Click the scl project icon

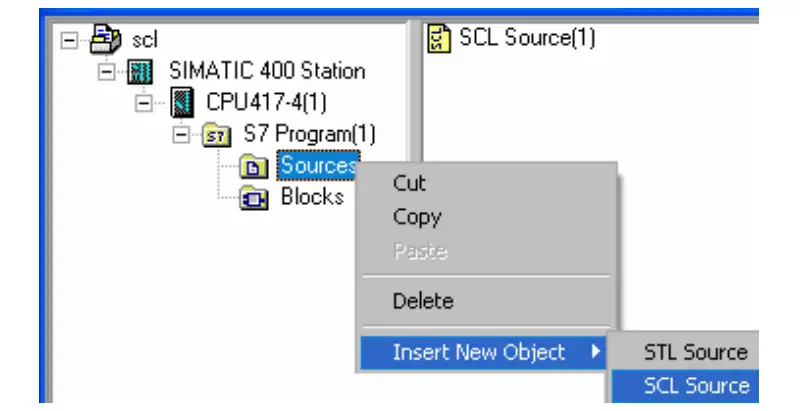(106, 39)
